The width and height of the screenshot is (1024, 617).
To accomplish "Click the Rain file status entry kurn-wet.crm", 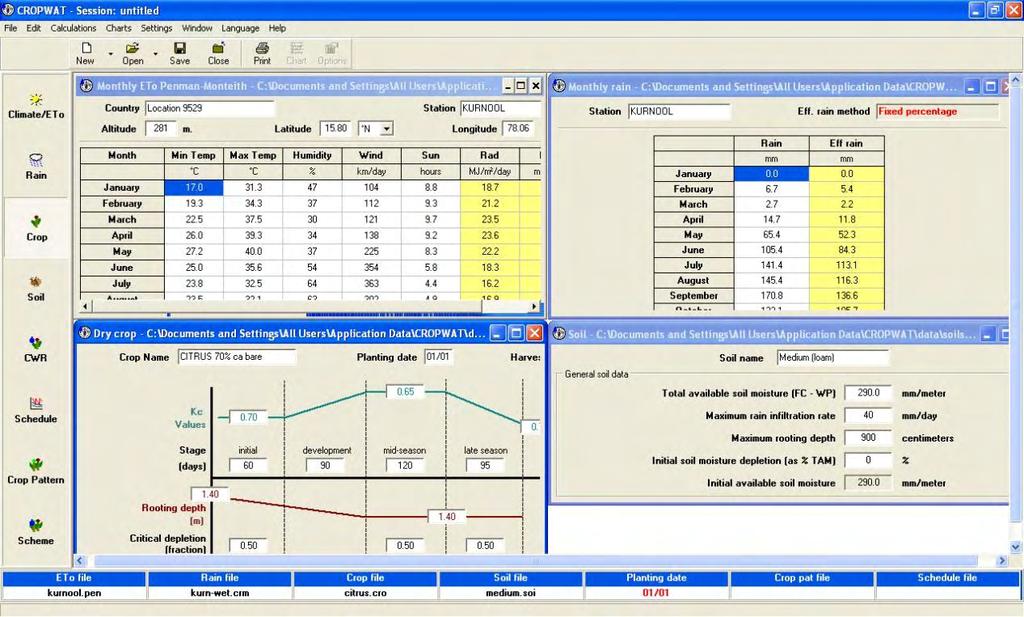I will (x=219, y=593).
